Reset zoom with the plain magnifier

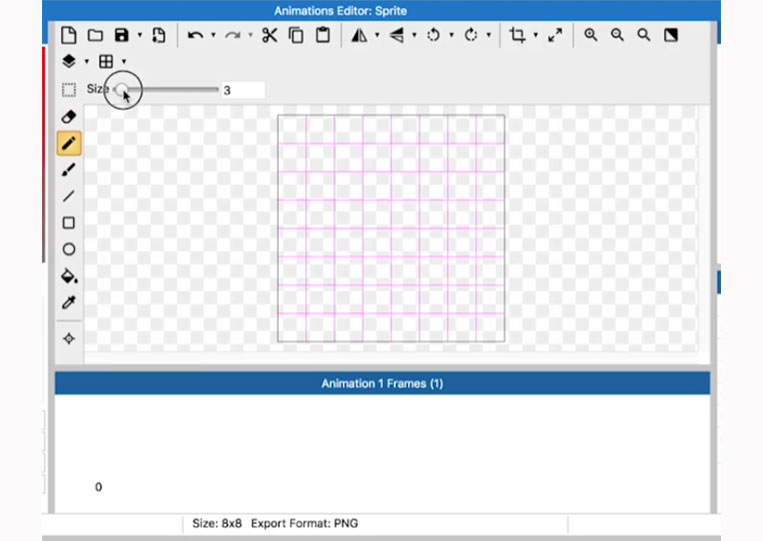[x=644, y=35]
